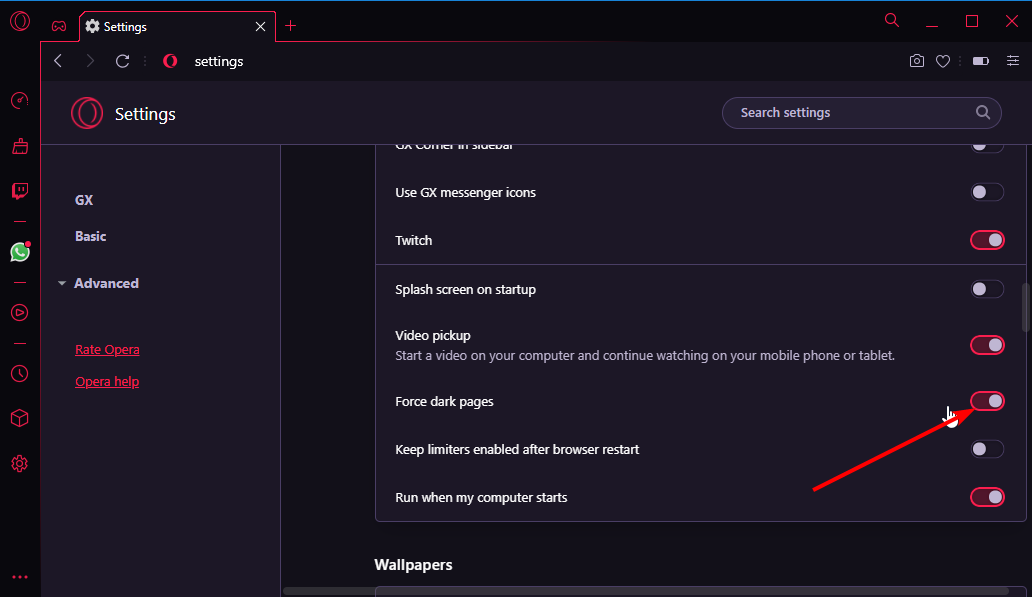Open the Easy Setup sliders icon

pos(1013,61)
